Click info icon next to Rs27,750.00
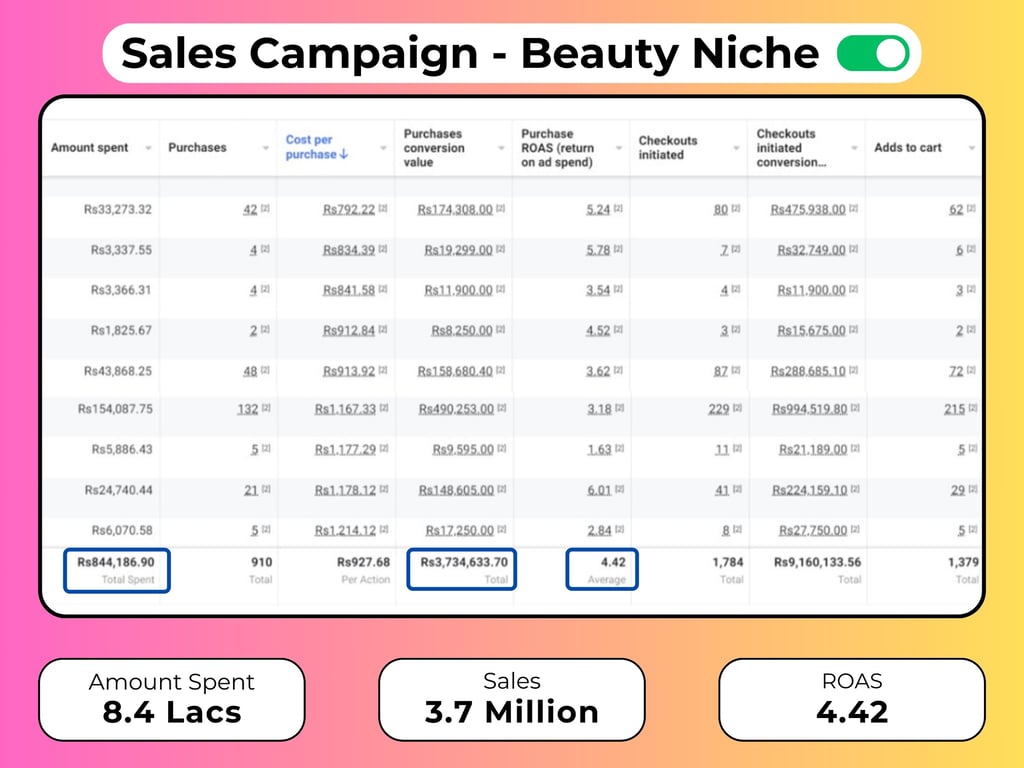Viewport: 1024px width, 768px height. (x=855, y=529)
